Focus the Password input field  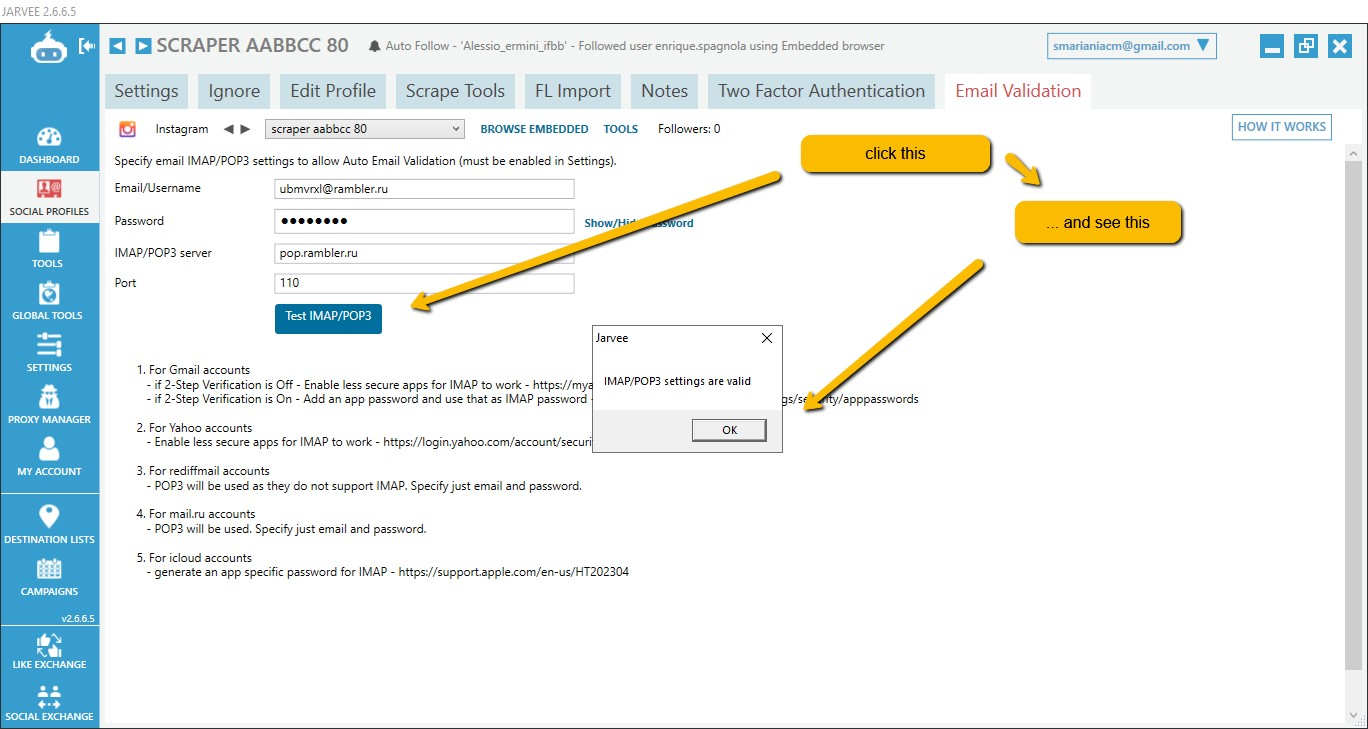click(424, 221)
